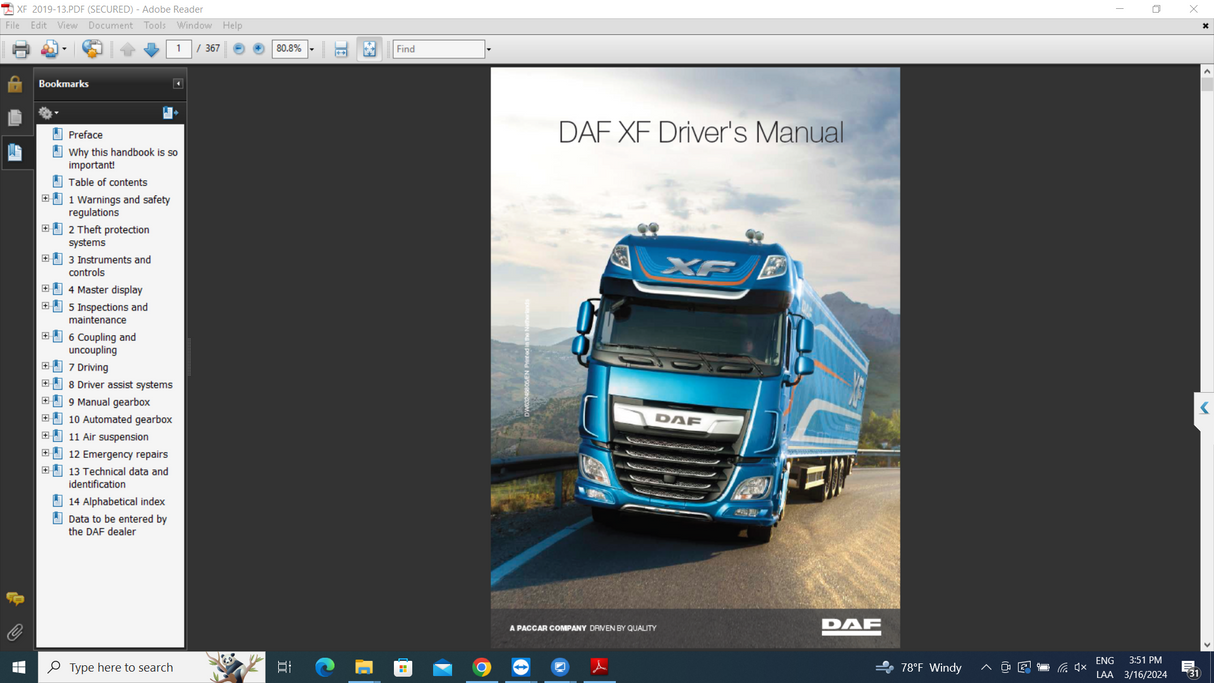Open the zoom percentage dropdown arrow
1214x683 pixels.
click(311, 48)
